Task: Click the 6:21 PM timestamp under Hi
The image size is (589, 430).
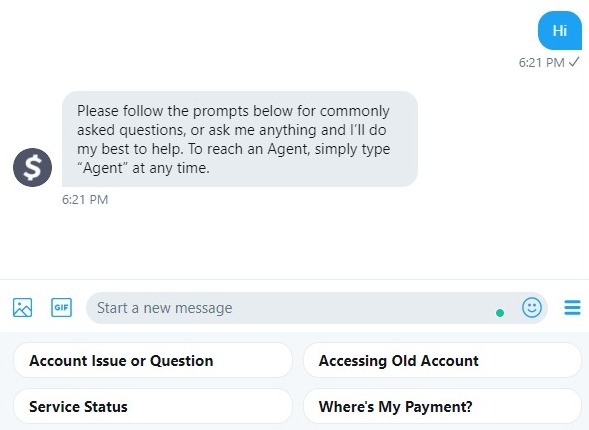Action: tap(542, 62)
